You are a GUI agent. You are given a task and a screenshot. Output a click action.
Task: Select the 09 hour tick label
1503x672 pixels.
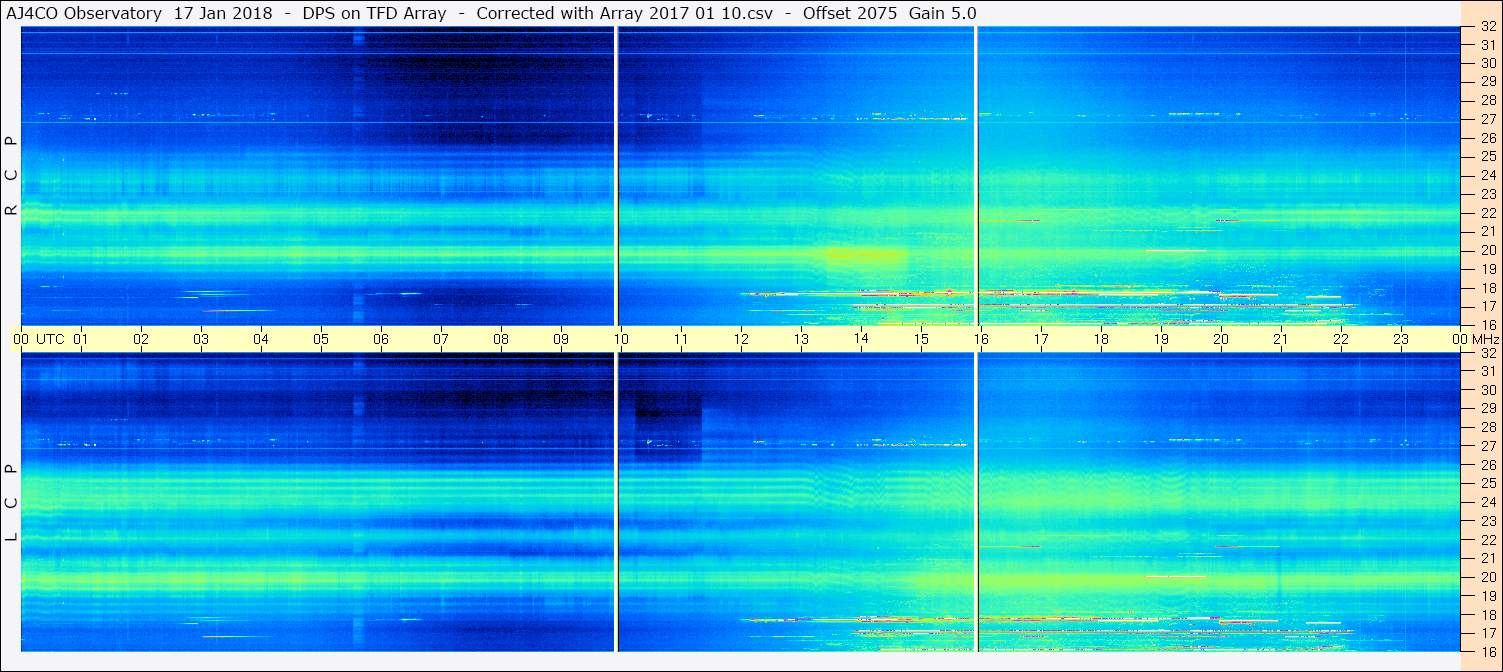pyautogui.click(x=561, y=339)
